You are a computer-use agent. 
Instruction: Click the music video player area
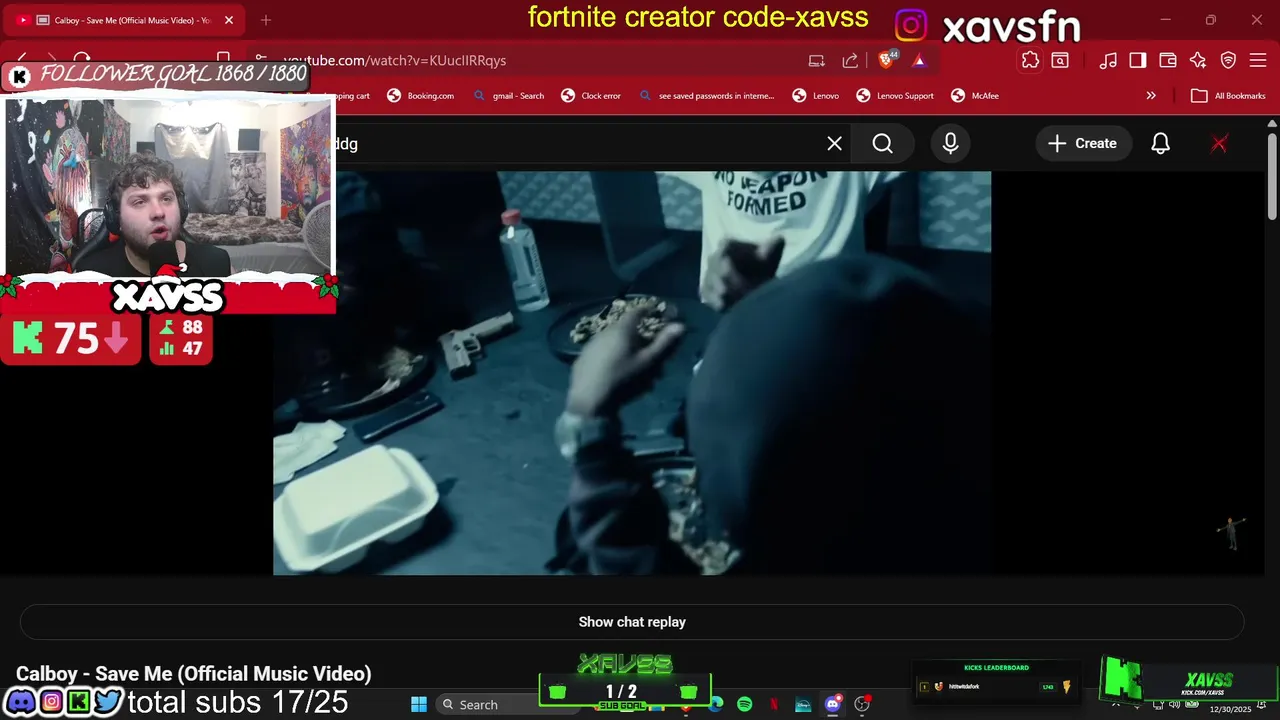click(x=632, y=373)
